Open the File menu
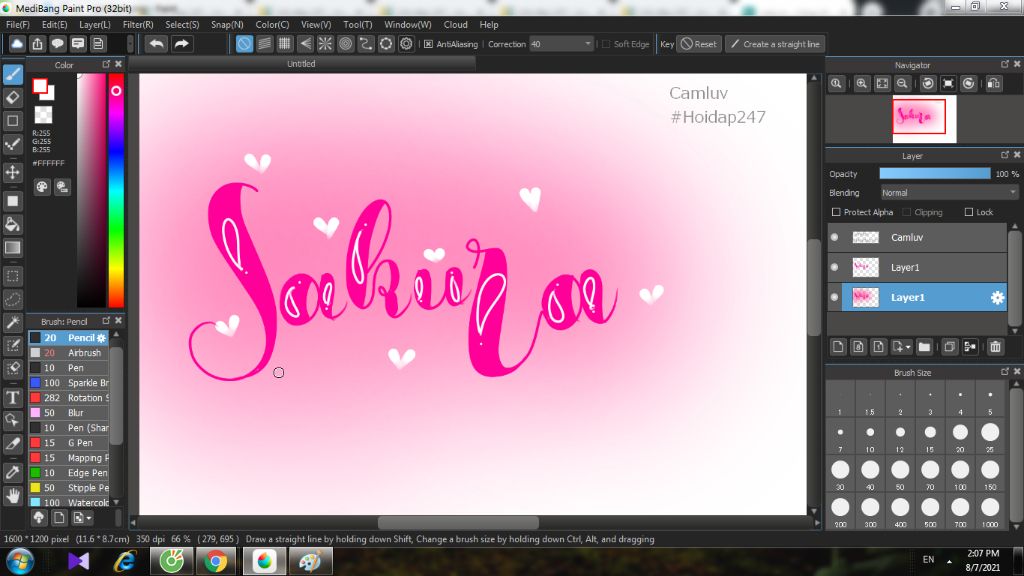Viewport: 1024px width, 576px height. [x=18, y=24]
